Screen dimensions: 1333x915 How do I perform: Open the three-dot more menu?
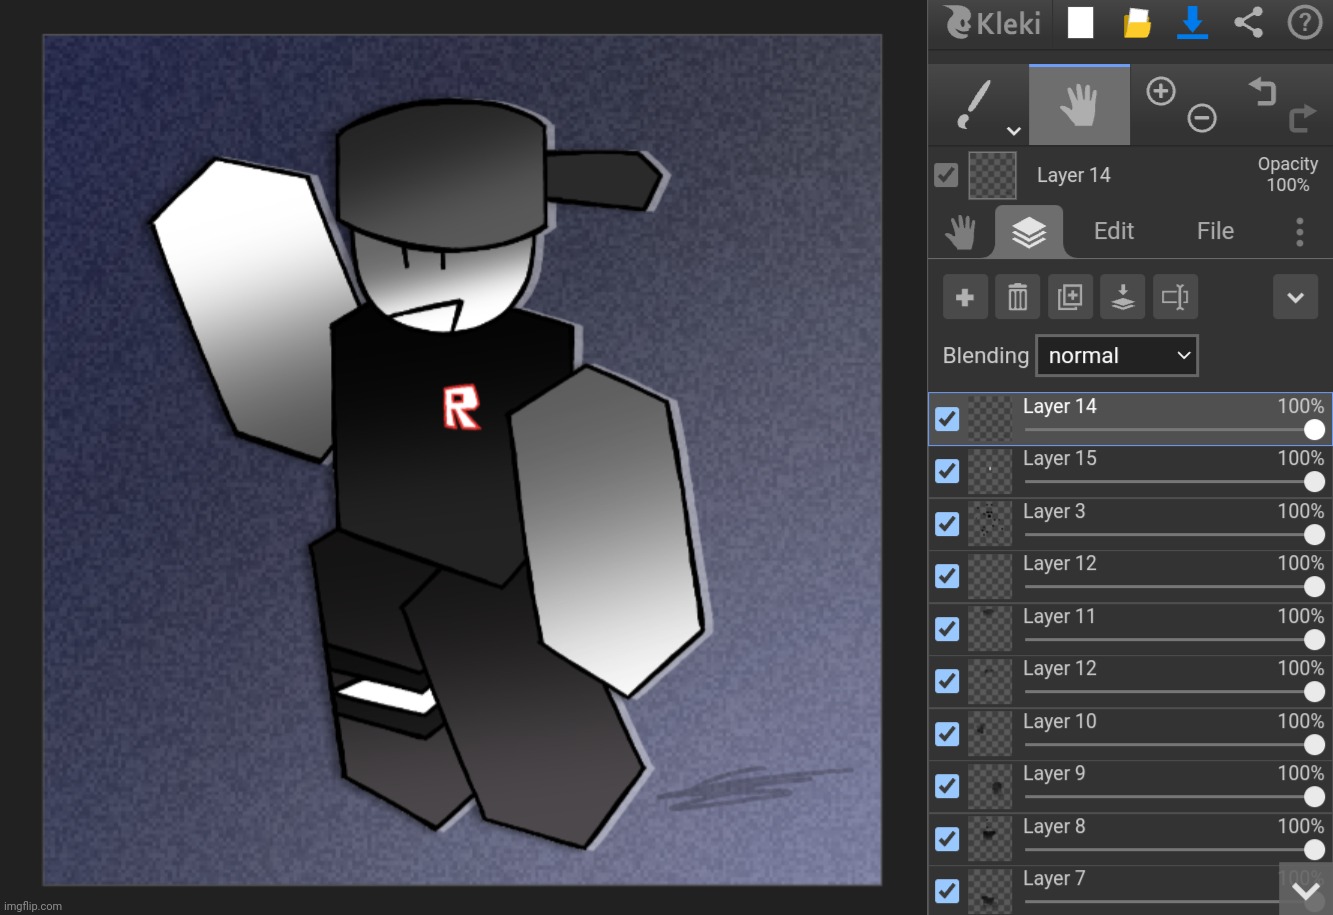tap(1299, 232)
